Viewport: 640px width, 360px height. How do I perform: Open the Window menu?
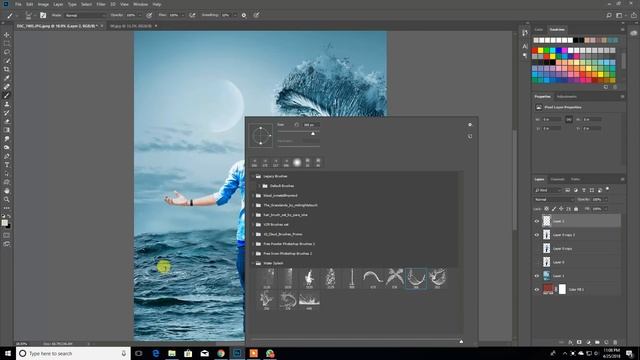(x=140, y=4)
